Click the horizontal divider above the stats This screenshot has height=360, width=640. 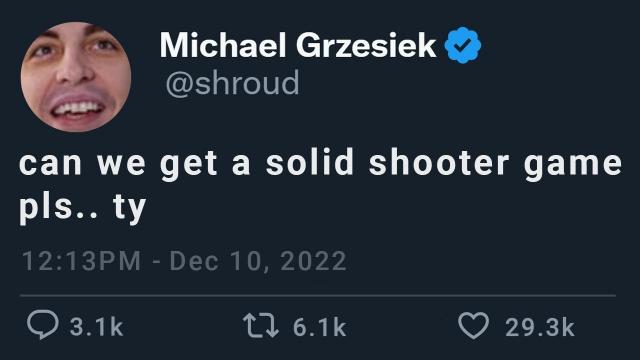pyautogui.click(x=318, y=295)
